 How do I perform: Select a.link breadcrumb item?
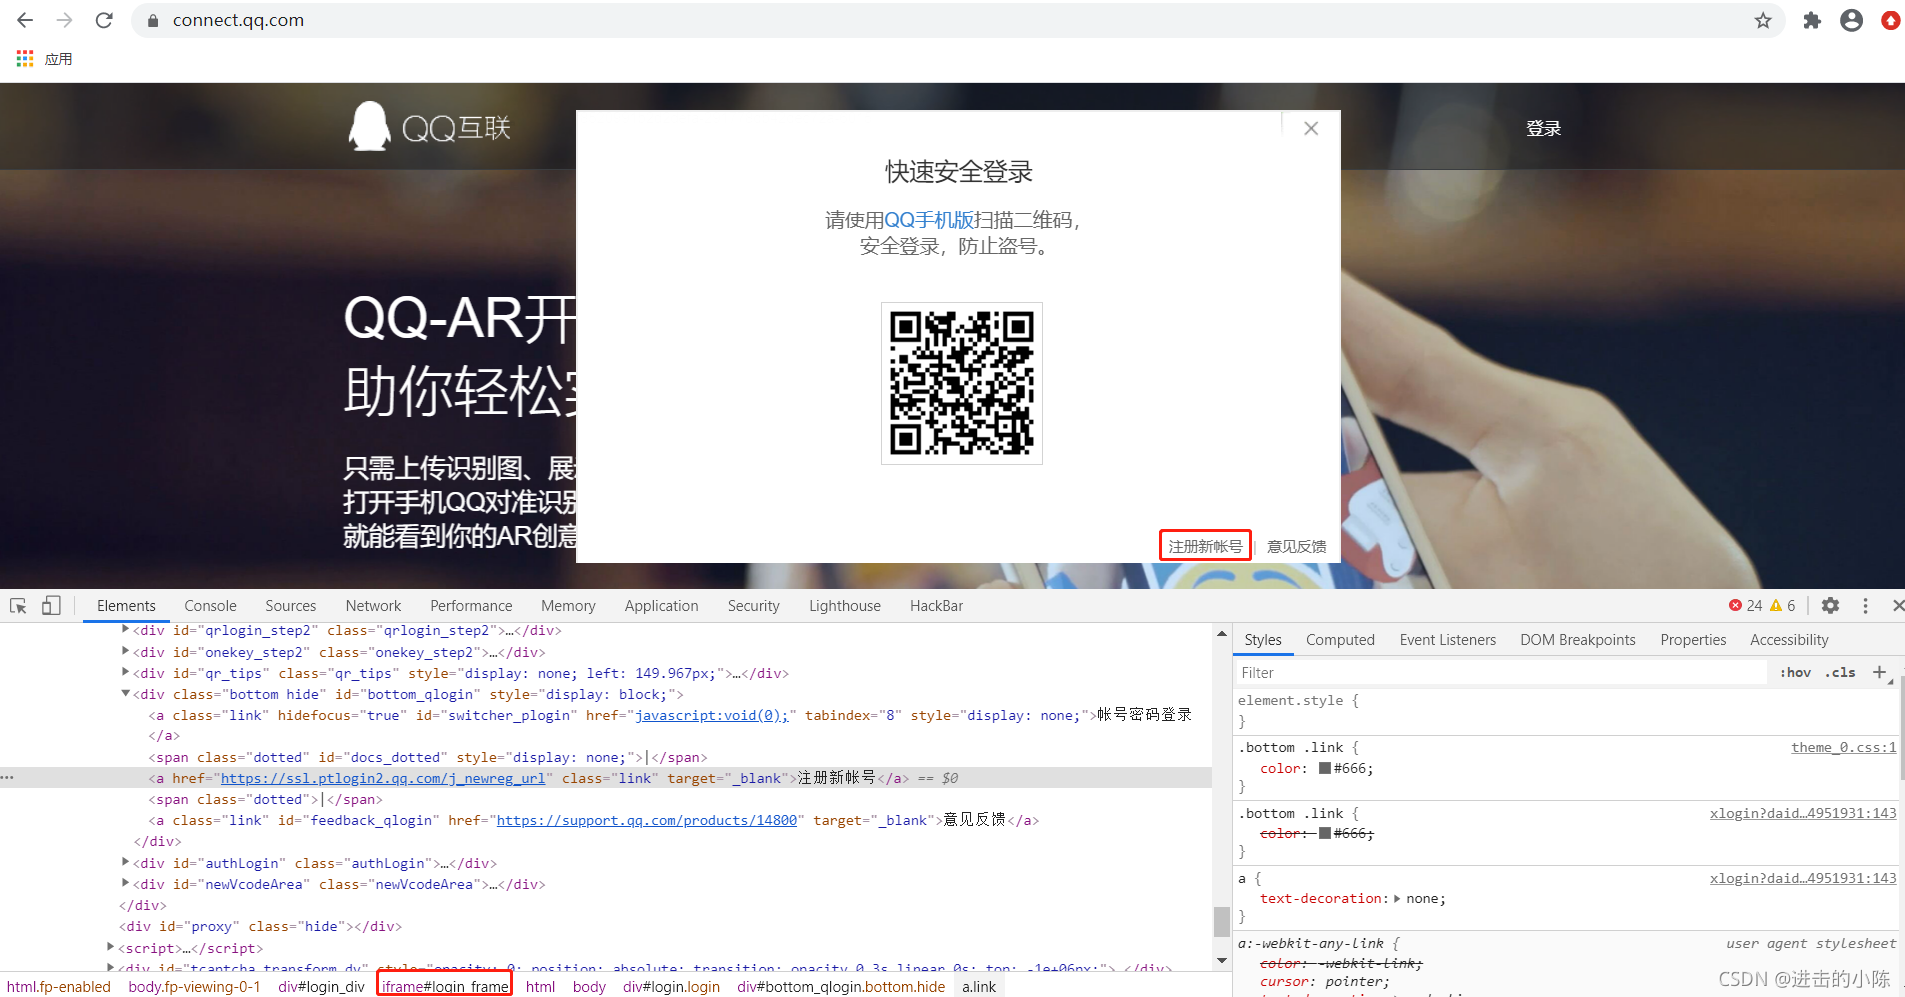click(979, 986)
